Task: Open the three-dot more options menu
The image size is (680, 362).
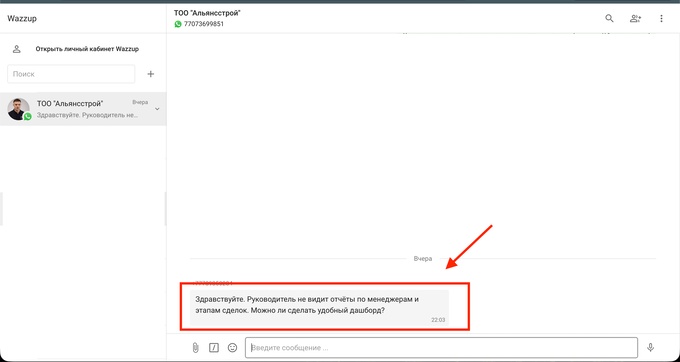Action: tap(661, 18)
